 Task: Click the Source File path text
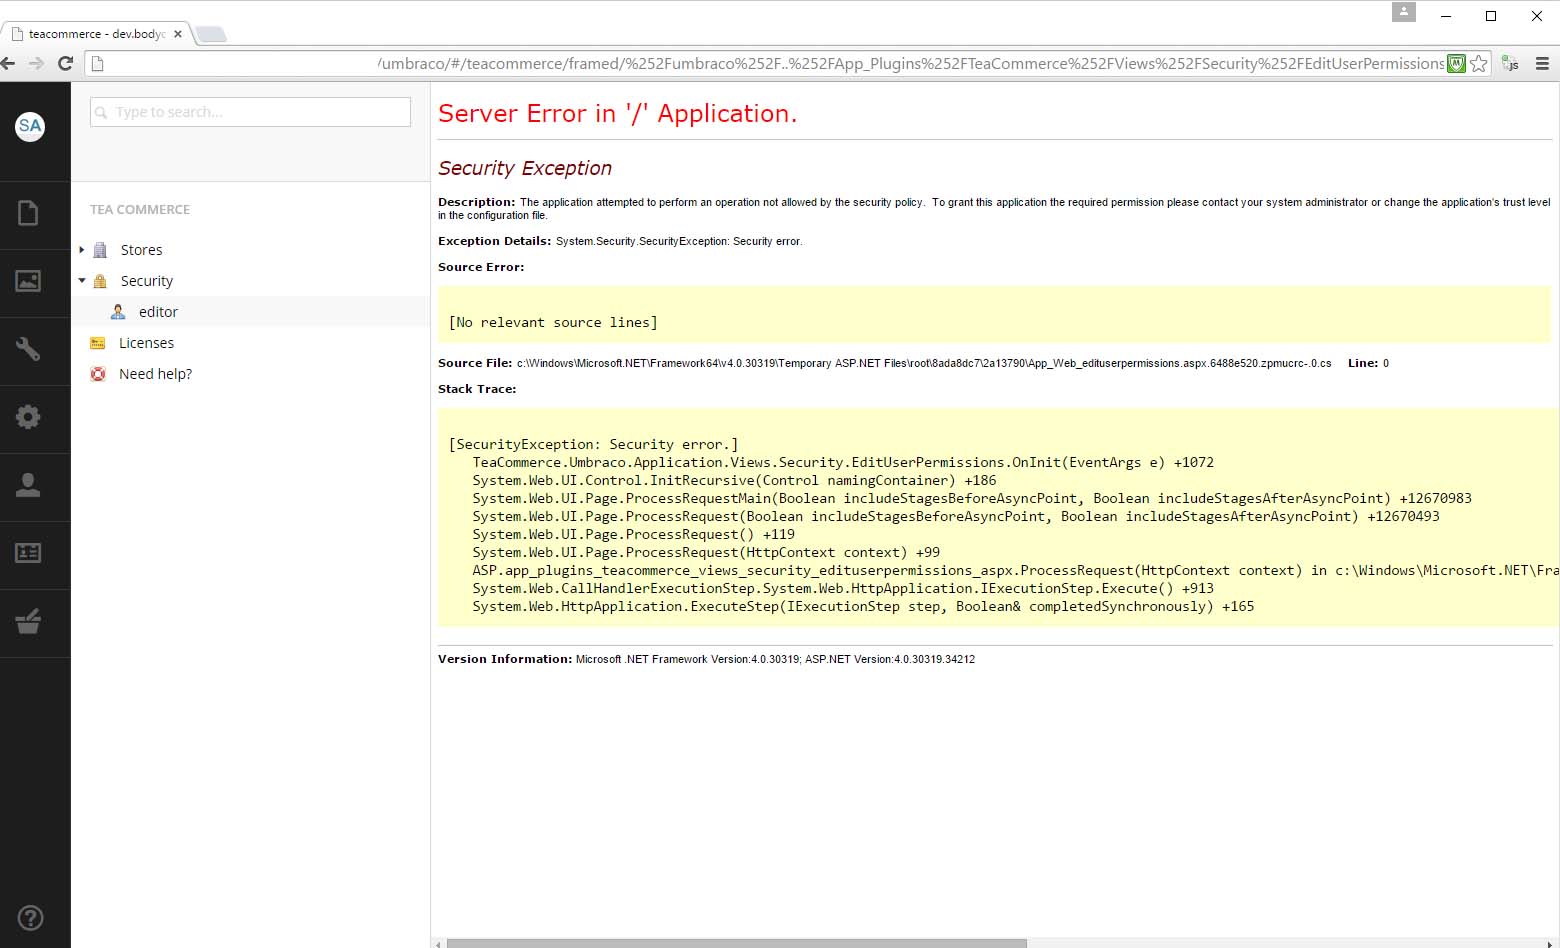click(x=924, y=363)
